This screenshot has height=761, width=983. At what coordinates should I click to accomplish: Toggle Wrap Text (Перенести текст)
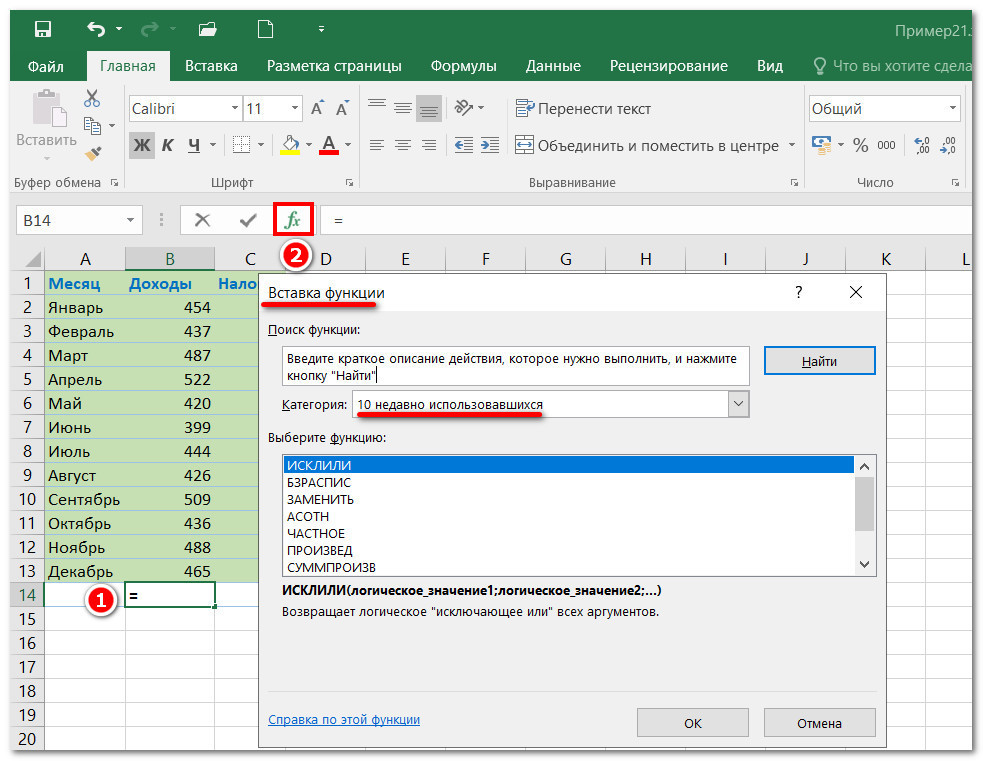tap(583, 108)
